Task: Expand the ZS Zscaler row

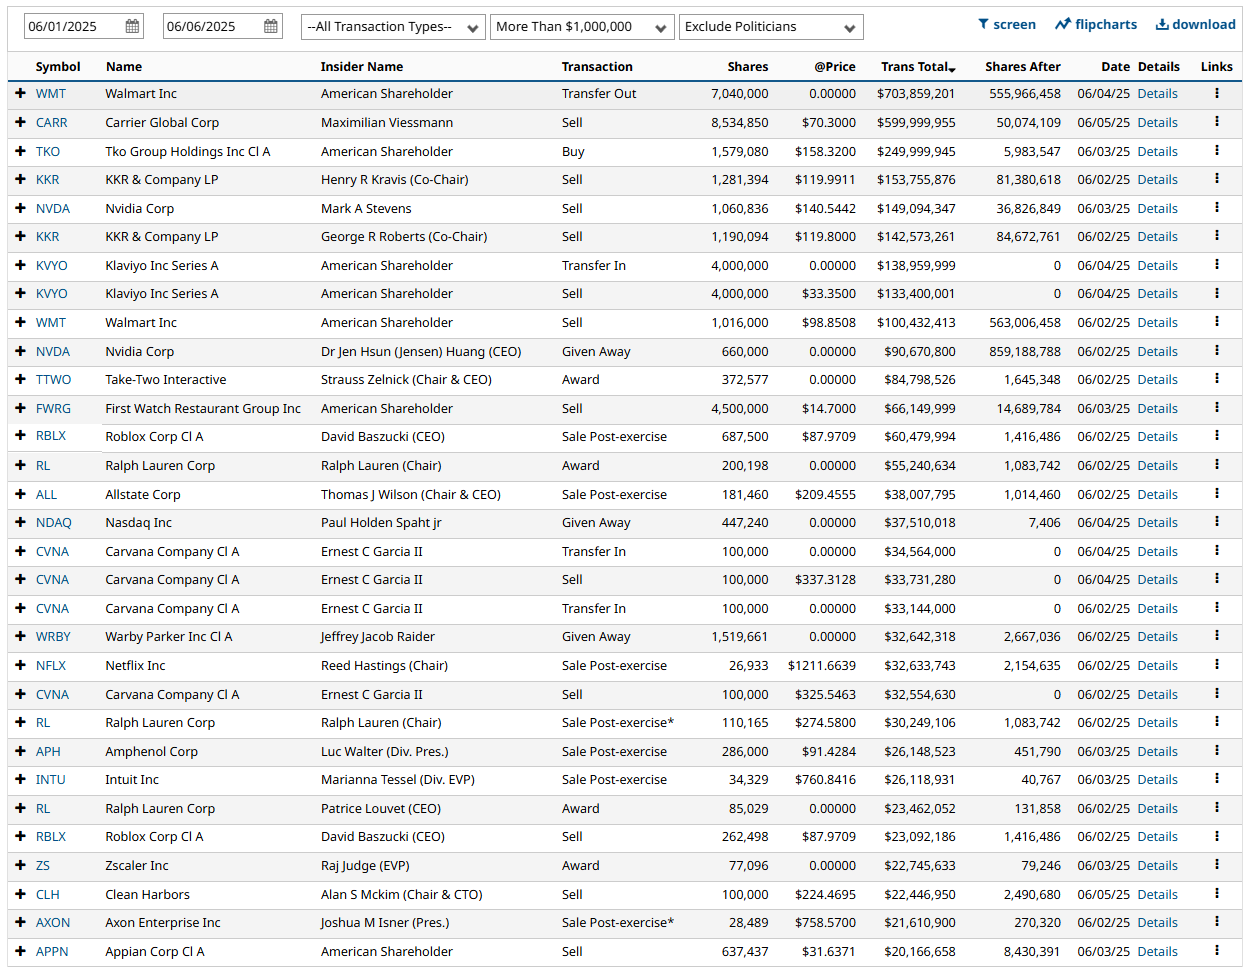Action: pos(20,865)
